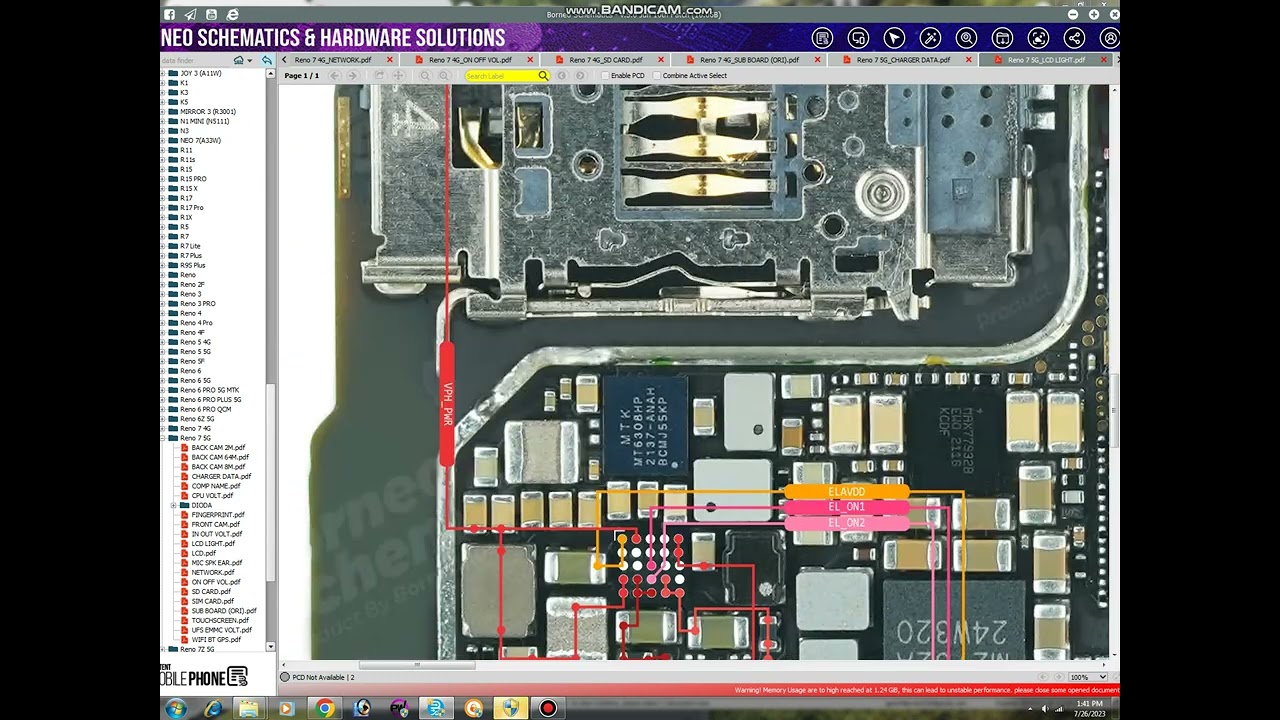Click the search magnifier in yellow Search Label box
Image resolution: width=1280 pixels, height=720 pixels.
click(543, 76)
